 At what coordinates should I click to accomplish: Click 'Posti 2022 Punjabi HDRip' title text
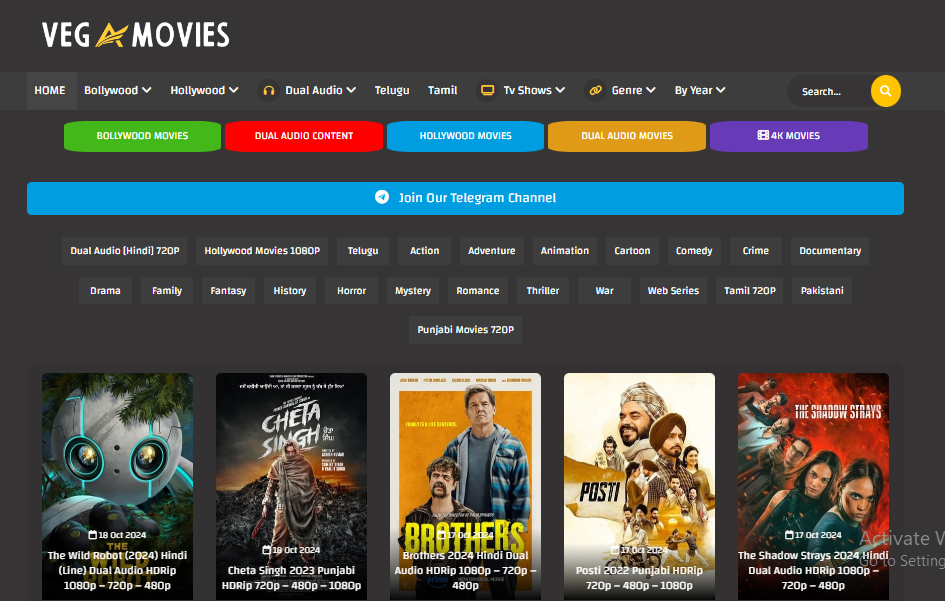pyautogui.click(x=639, y=570)
